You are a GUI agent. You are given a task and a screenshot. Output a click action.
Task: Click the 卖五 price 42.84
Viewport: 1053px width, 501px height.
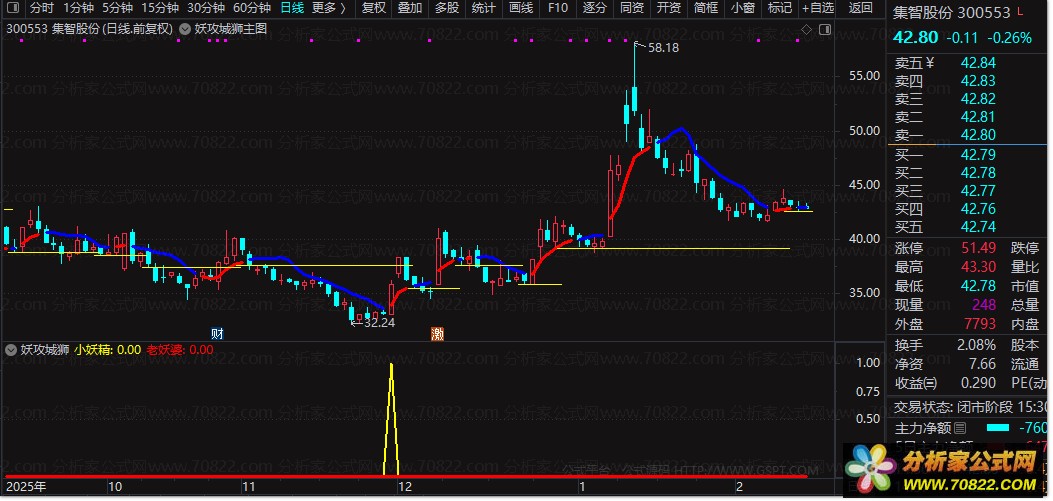click(978, 63)
